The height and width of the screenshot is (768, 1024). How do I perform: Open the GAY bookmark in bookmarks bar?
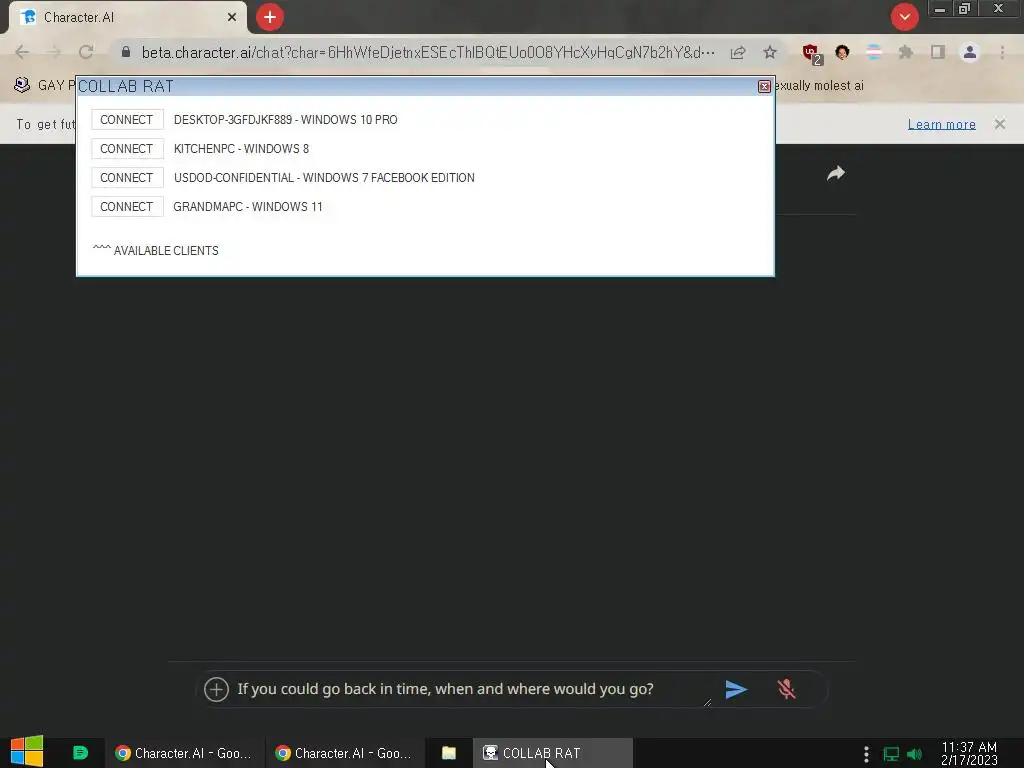point(43,86)
